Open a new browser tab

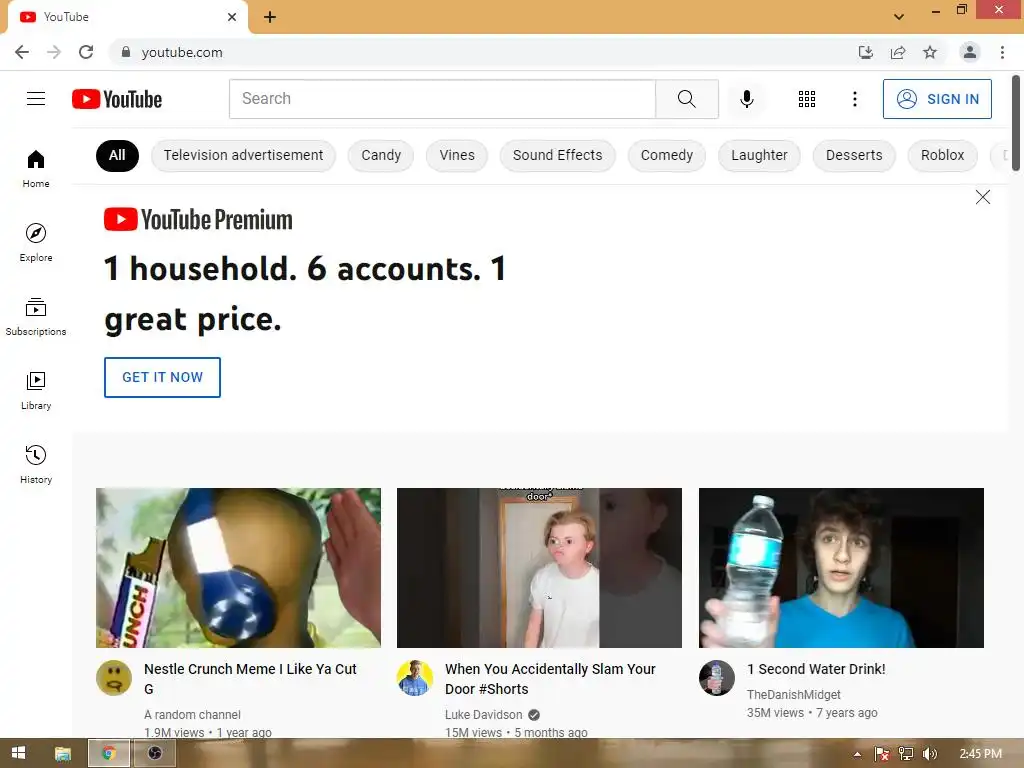(270, 17)
